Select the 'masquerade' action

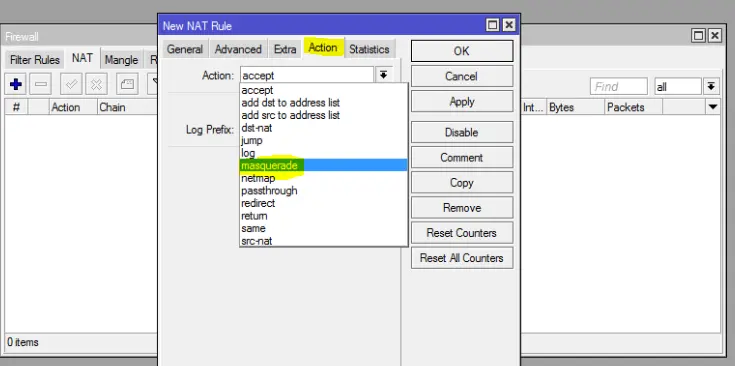click(x=323, y=165)
